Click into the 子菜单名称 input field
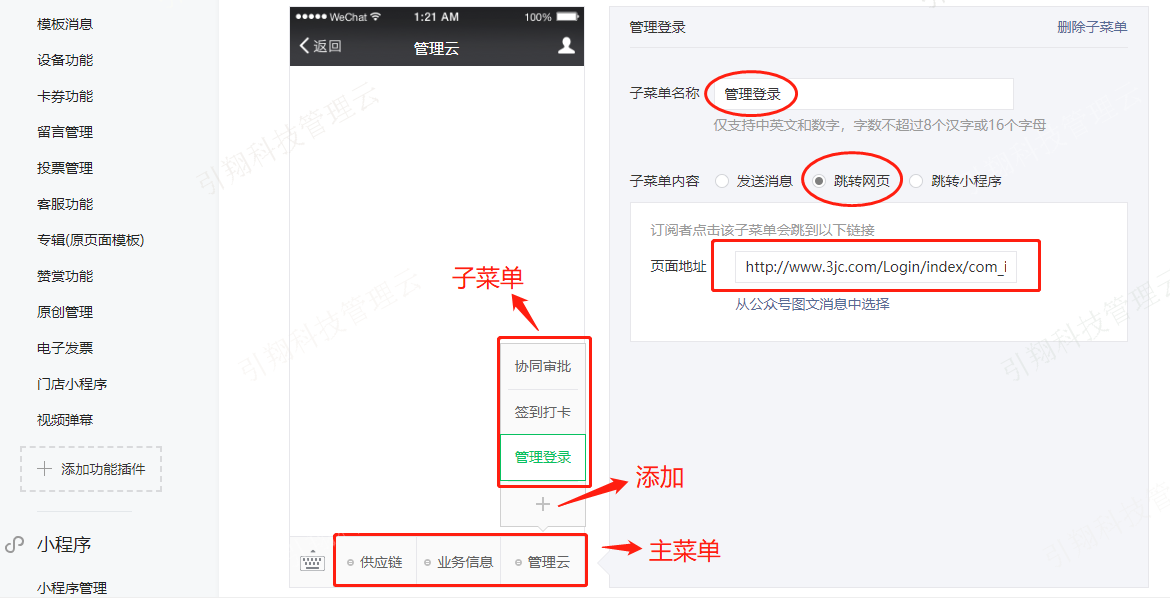The height and width of the screenshot is (600, 1170). (863, 94)
